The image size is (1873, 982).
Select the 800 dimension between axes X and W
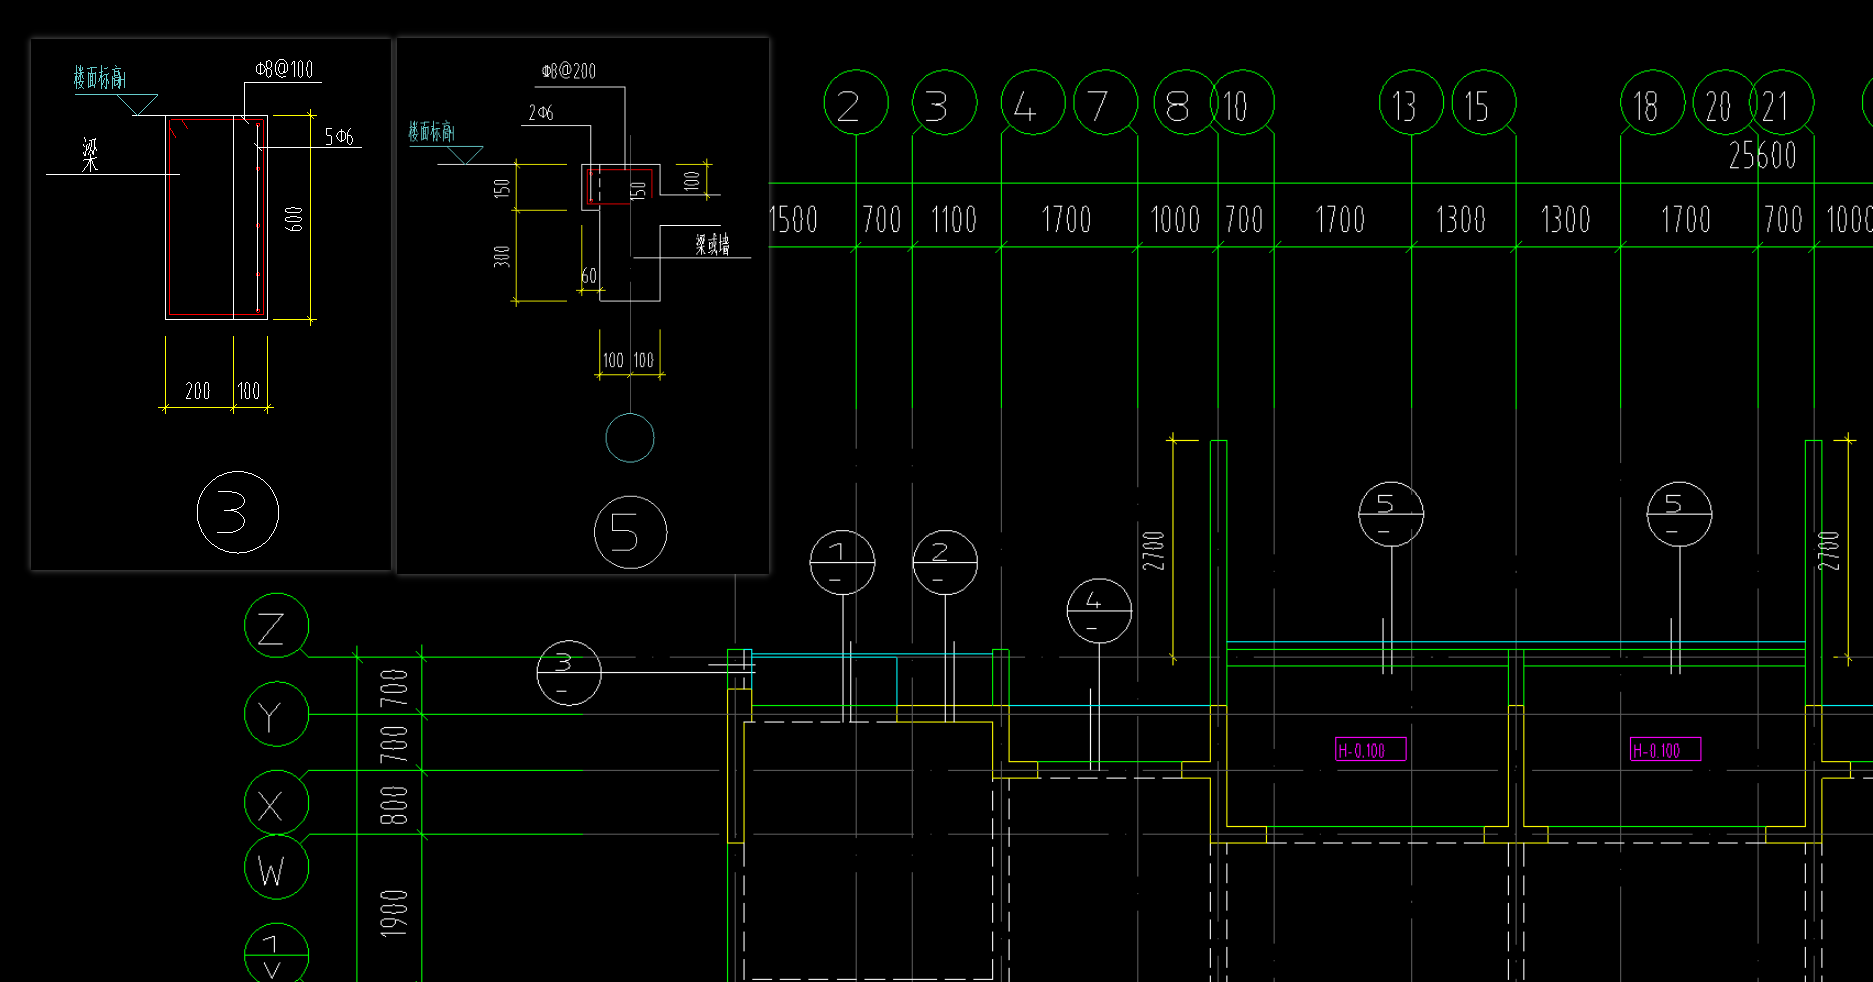394,805
